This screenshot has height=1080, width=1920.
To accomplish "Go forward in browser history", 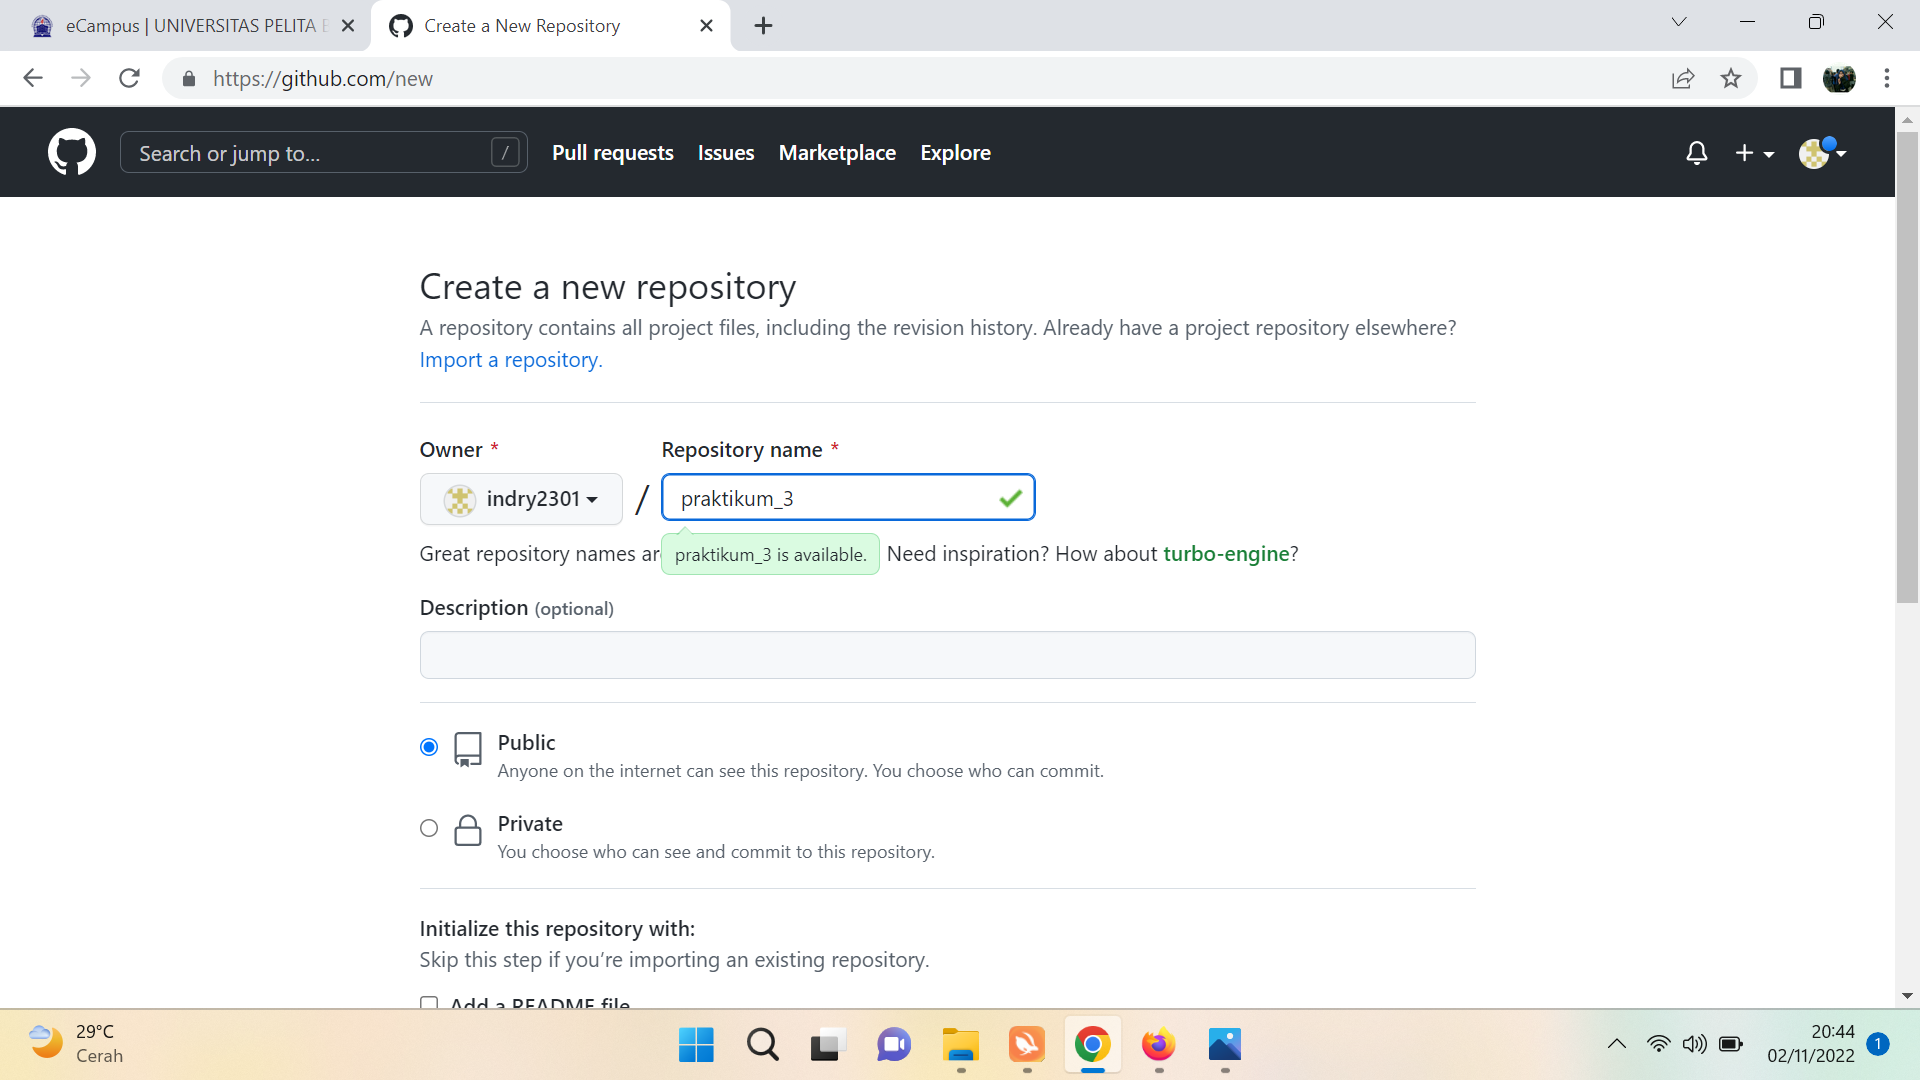I will point(81,78).
